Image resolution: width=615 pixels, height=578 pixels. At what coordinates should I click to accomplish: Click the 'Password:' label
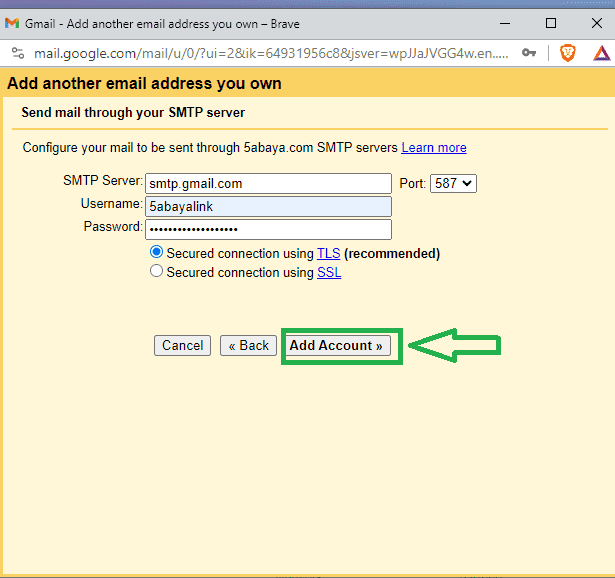(113, 226)
